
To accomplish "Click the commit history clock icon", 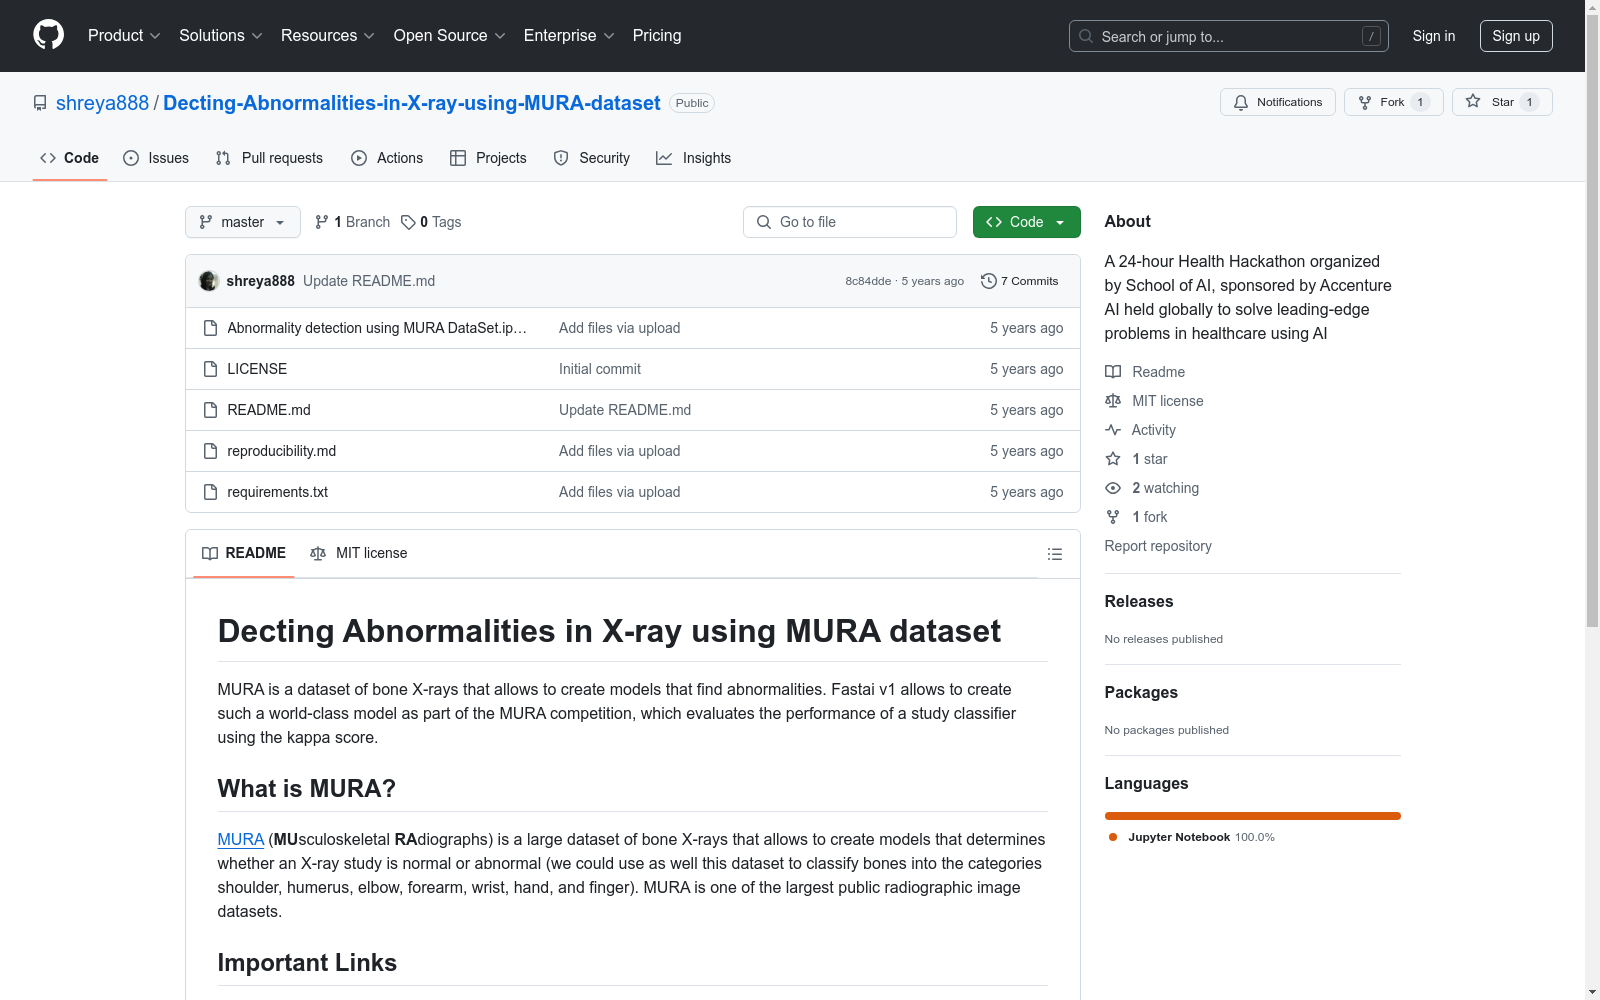I will tap(988, 281).
